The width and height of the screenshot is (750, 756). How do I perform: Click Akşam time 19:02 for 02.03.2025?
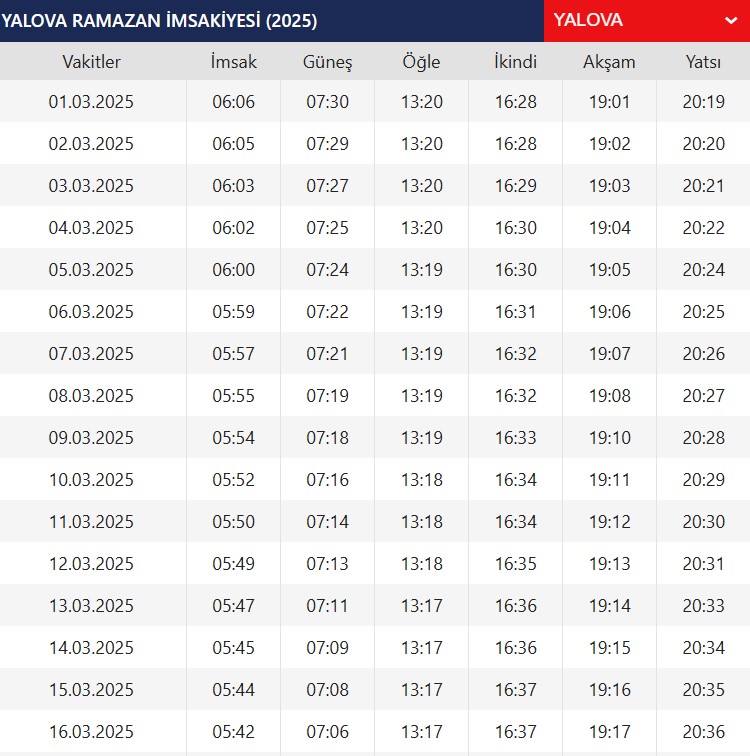pyautogui.click(x=609, y=144)
